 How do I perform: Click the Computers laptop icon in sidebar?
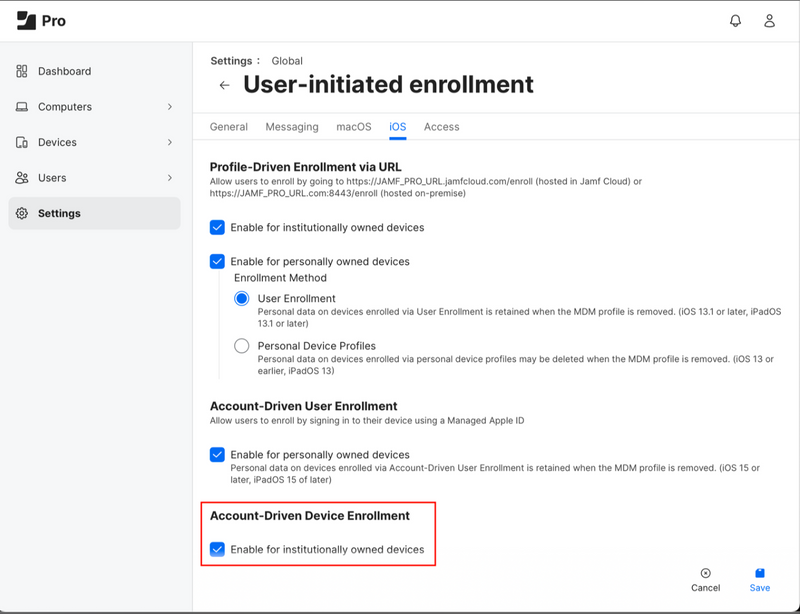[22, 107]
